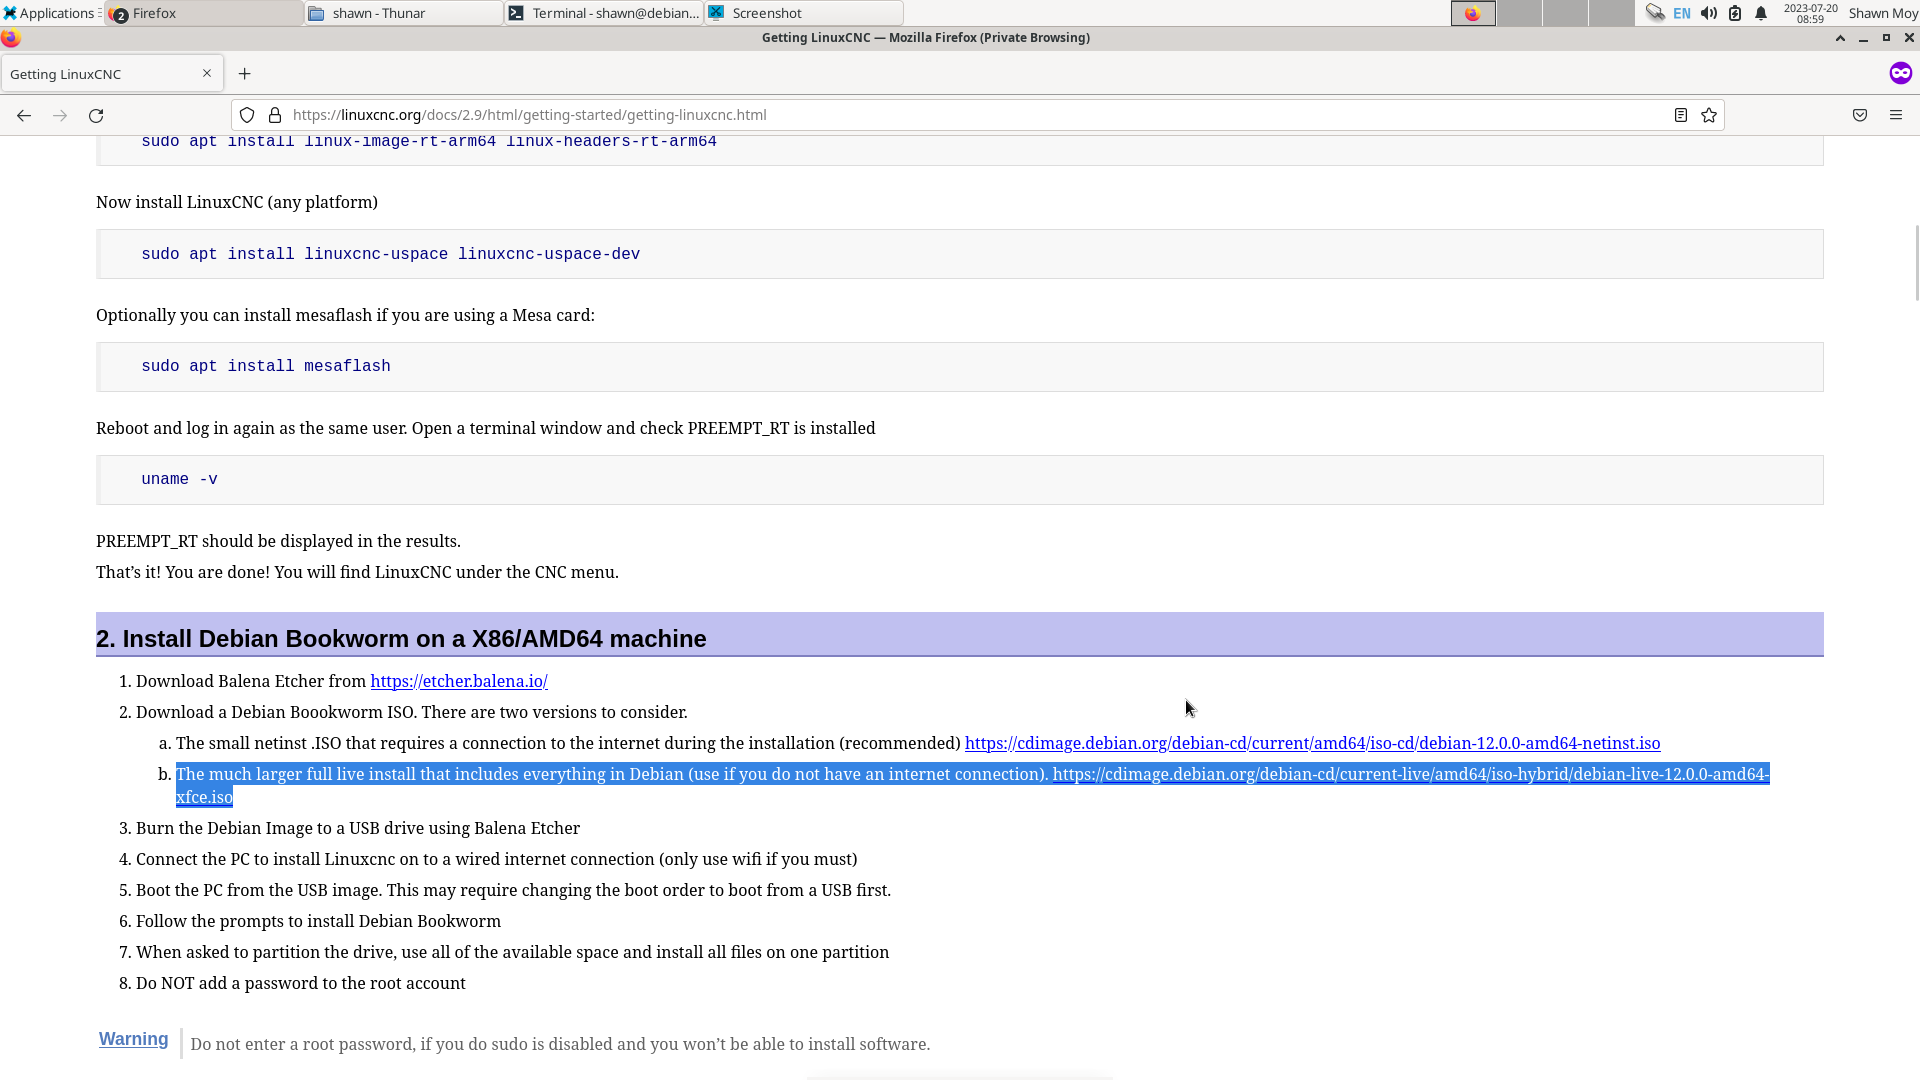This screenshot has height=1080, width=1920.
Task: Open the Shawn Moy user menu
Action: 1883,13
